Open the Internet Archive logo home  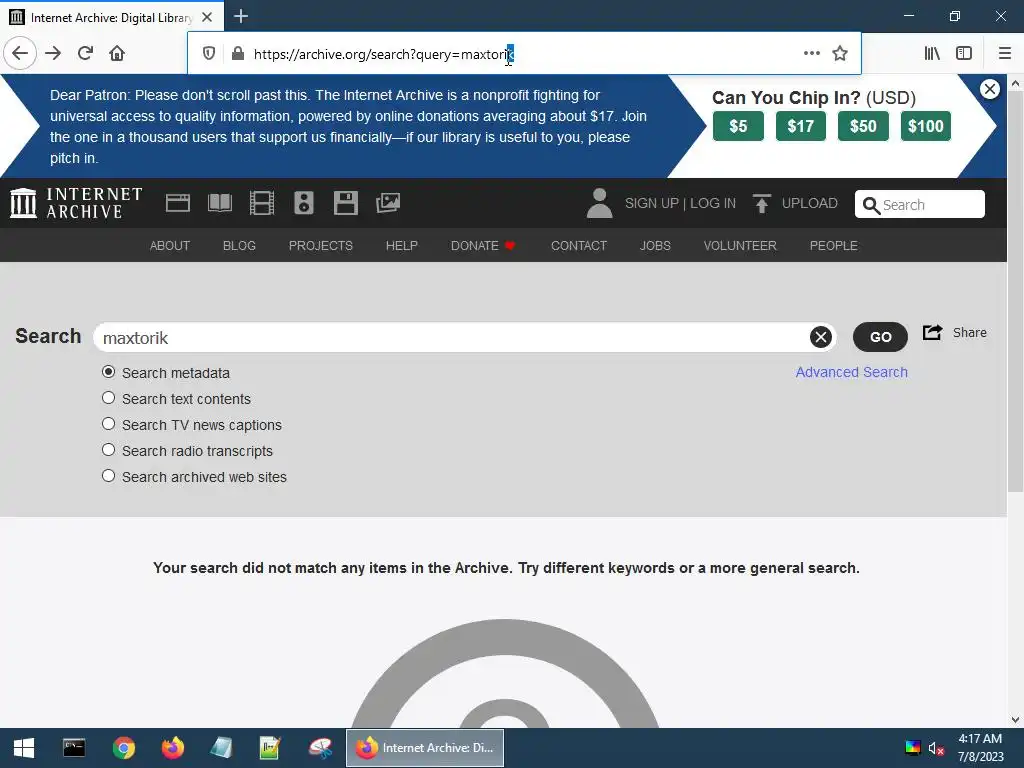point(76,203)
